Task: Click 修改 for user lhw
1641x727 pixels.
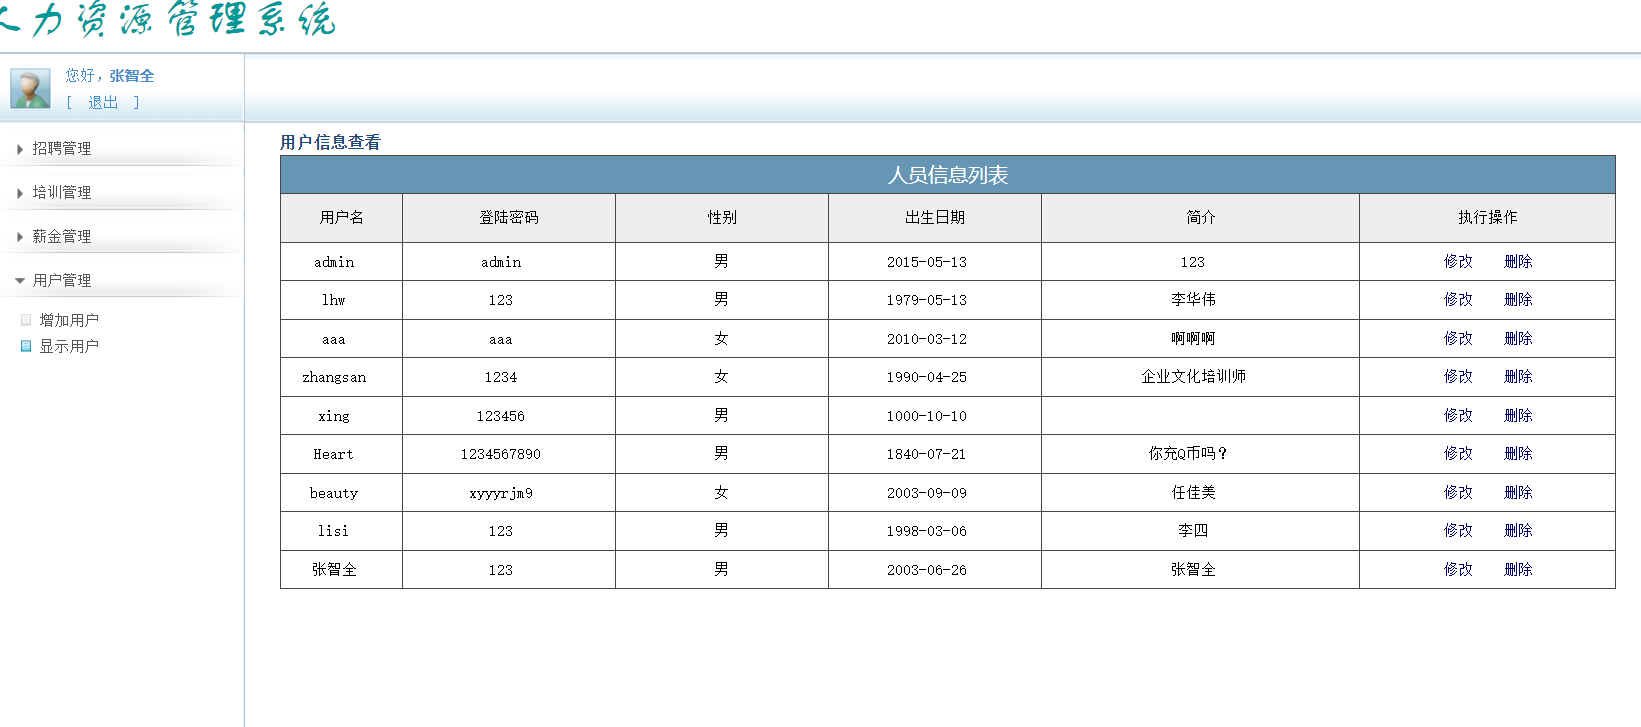Action: [1458, 299]
